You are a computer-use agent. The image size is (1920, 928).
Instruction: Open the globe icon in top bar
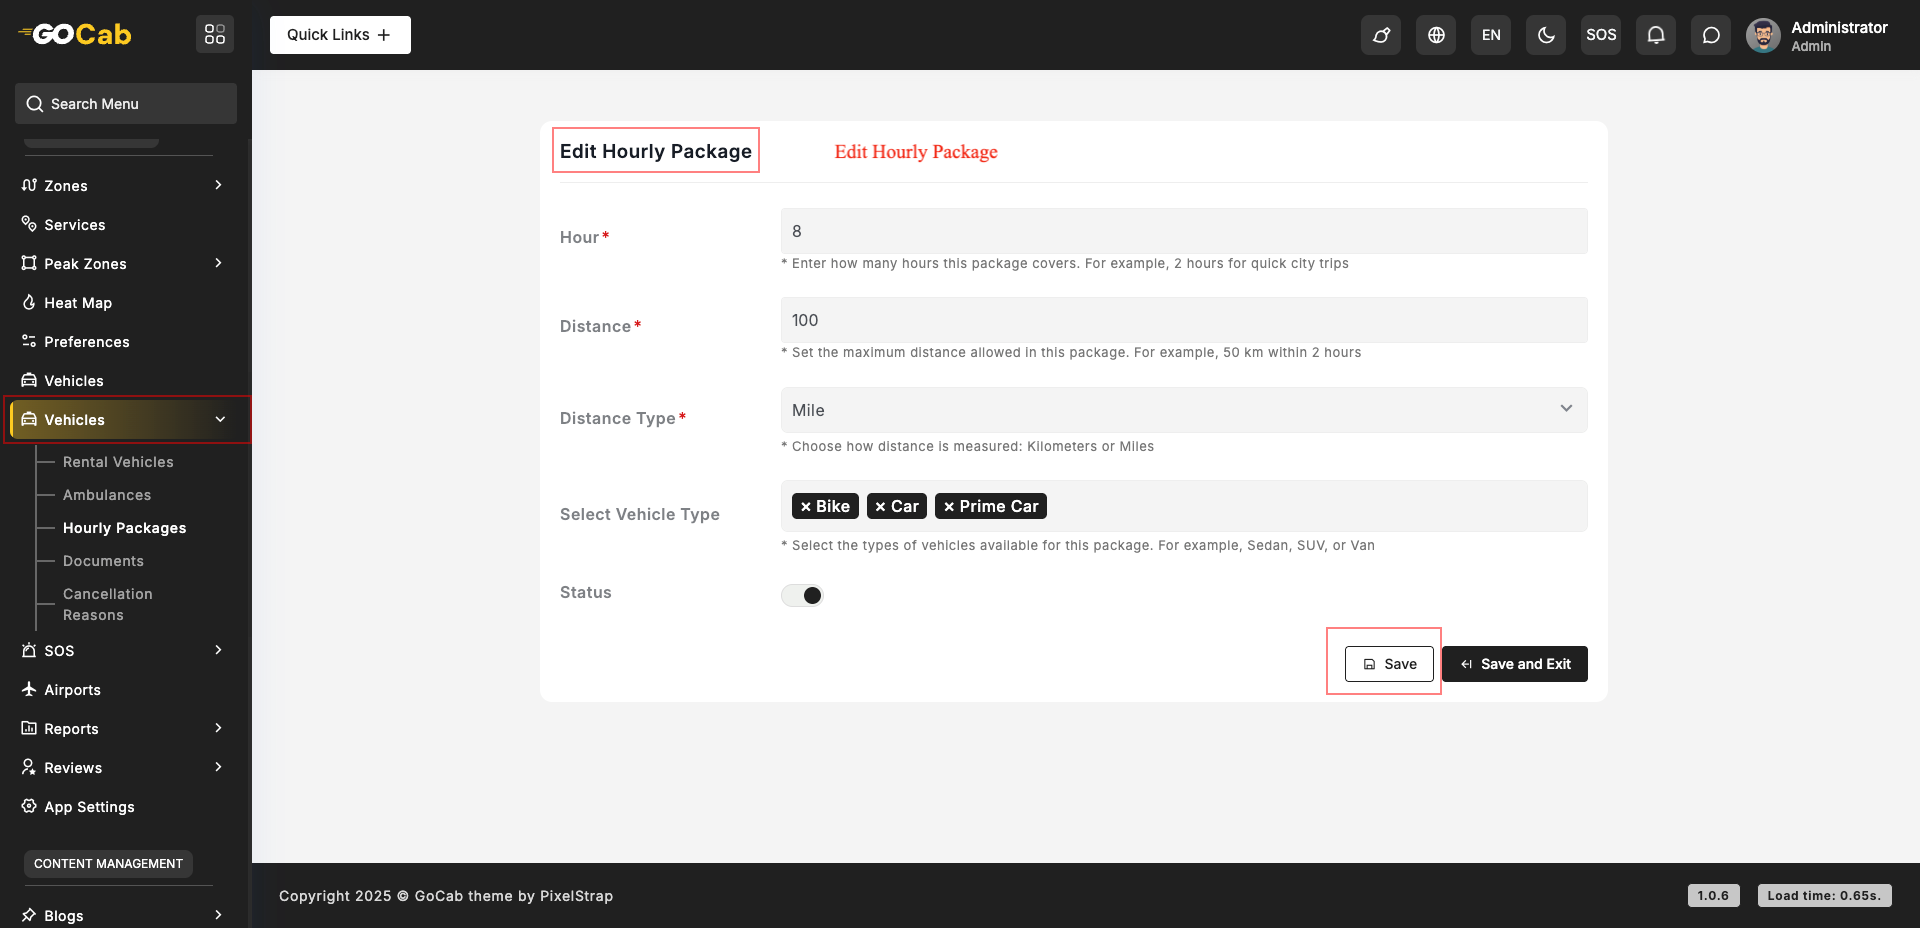[1436, 35]
